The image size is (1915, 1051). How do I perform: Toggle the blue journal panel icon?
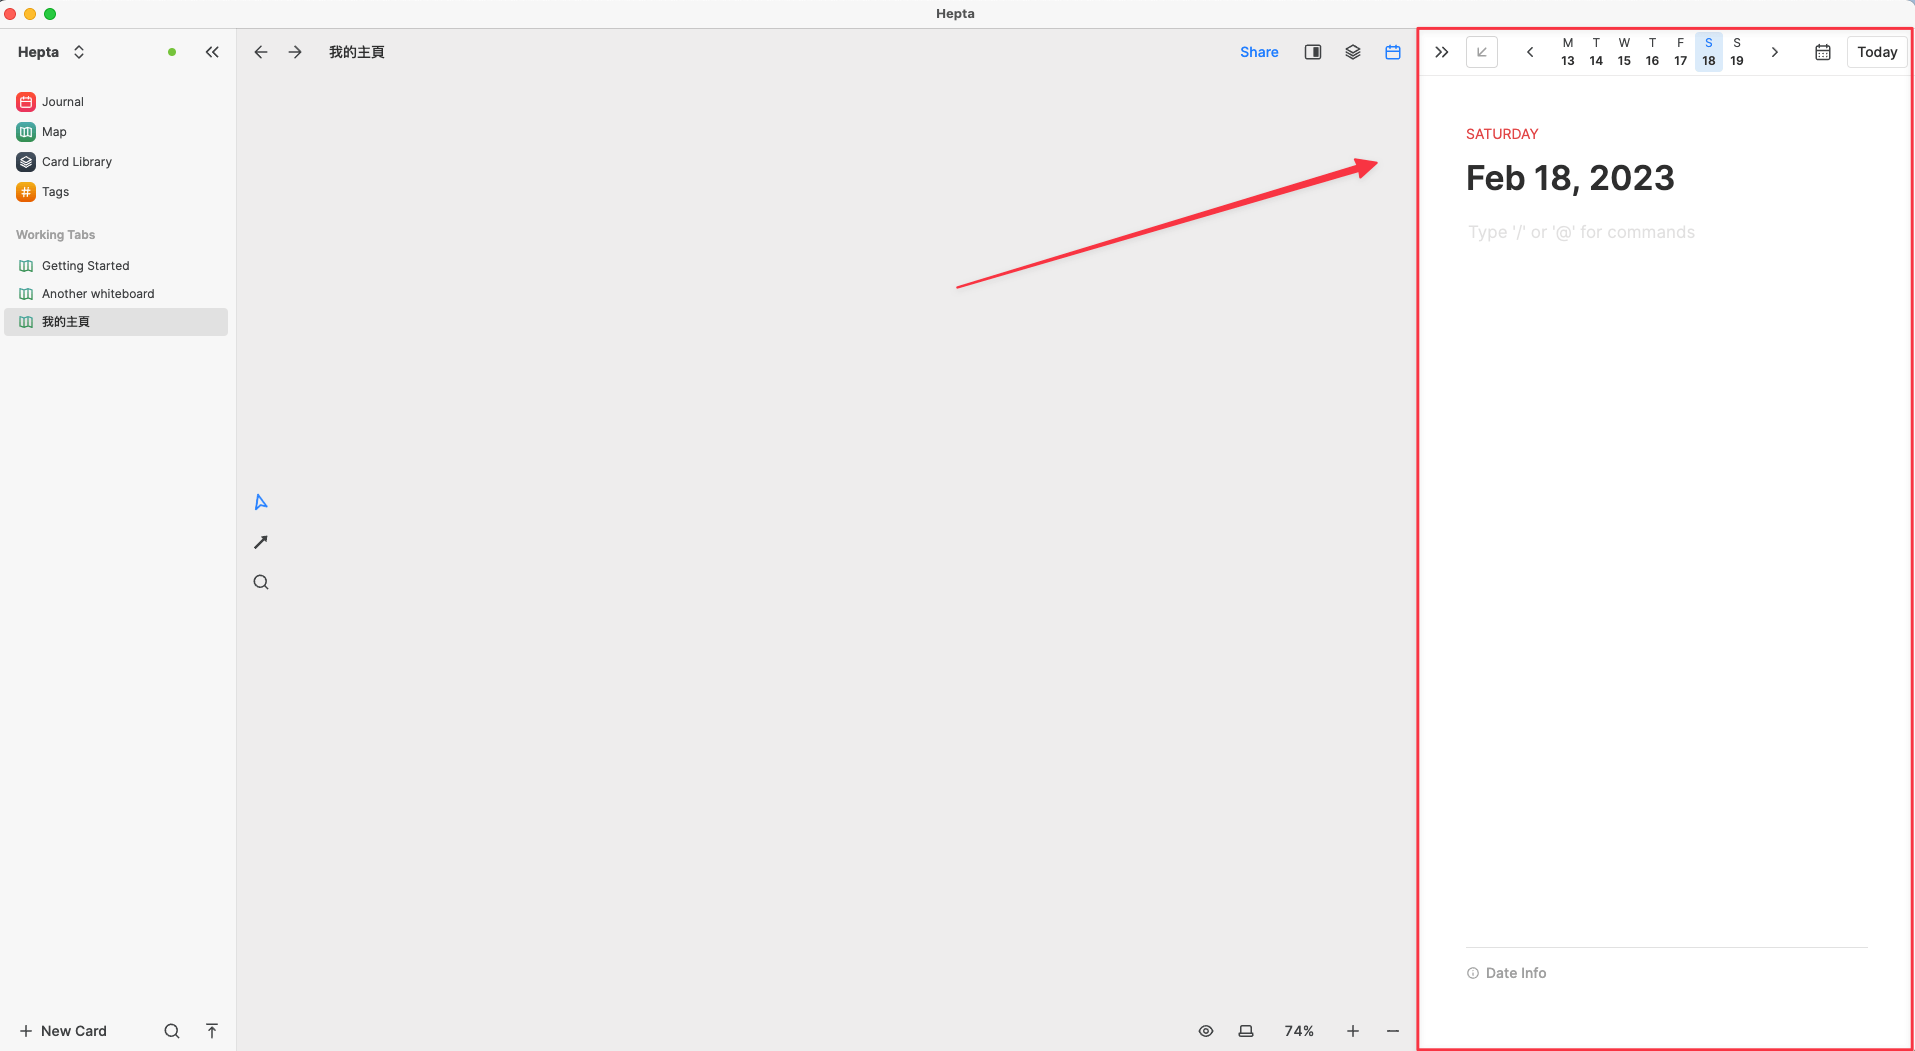1392,52
